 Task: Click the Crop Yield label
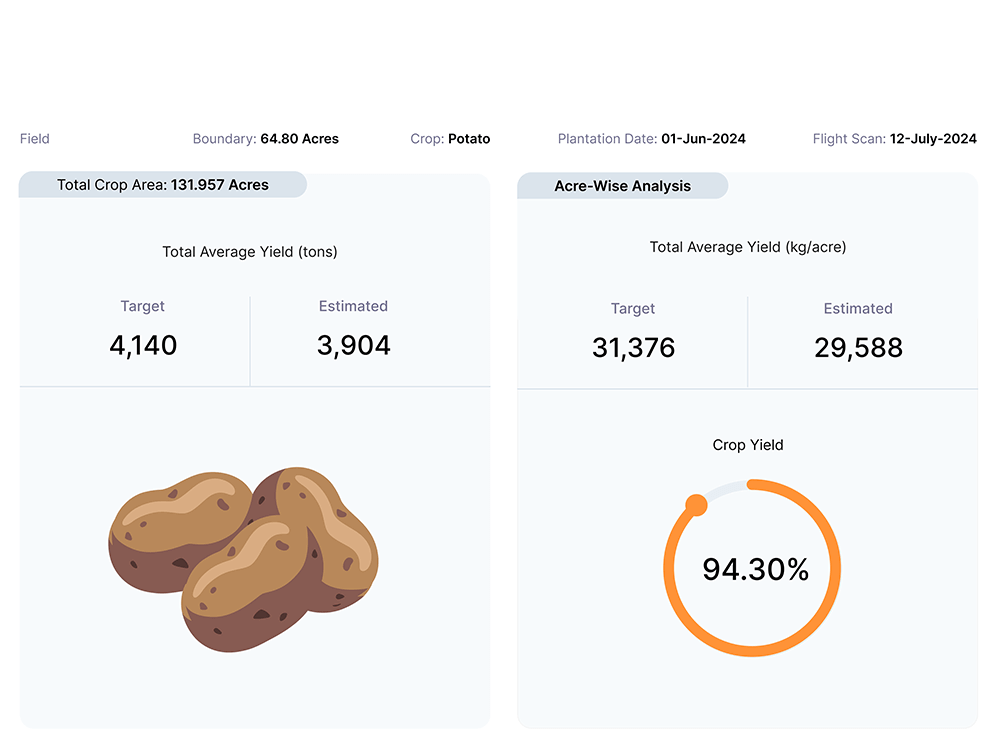pyautogui.click(x=748, y=445)
